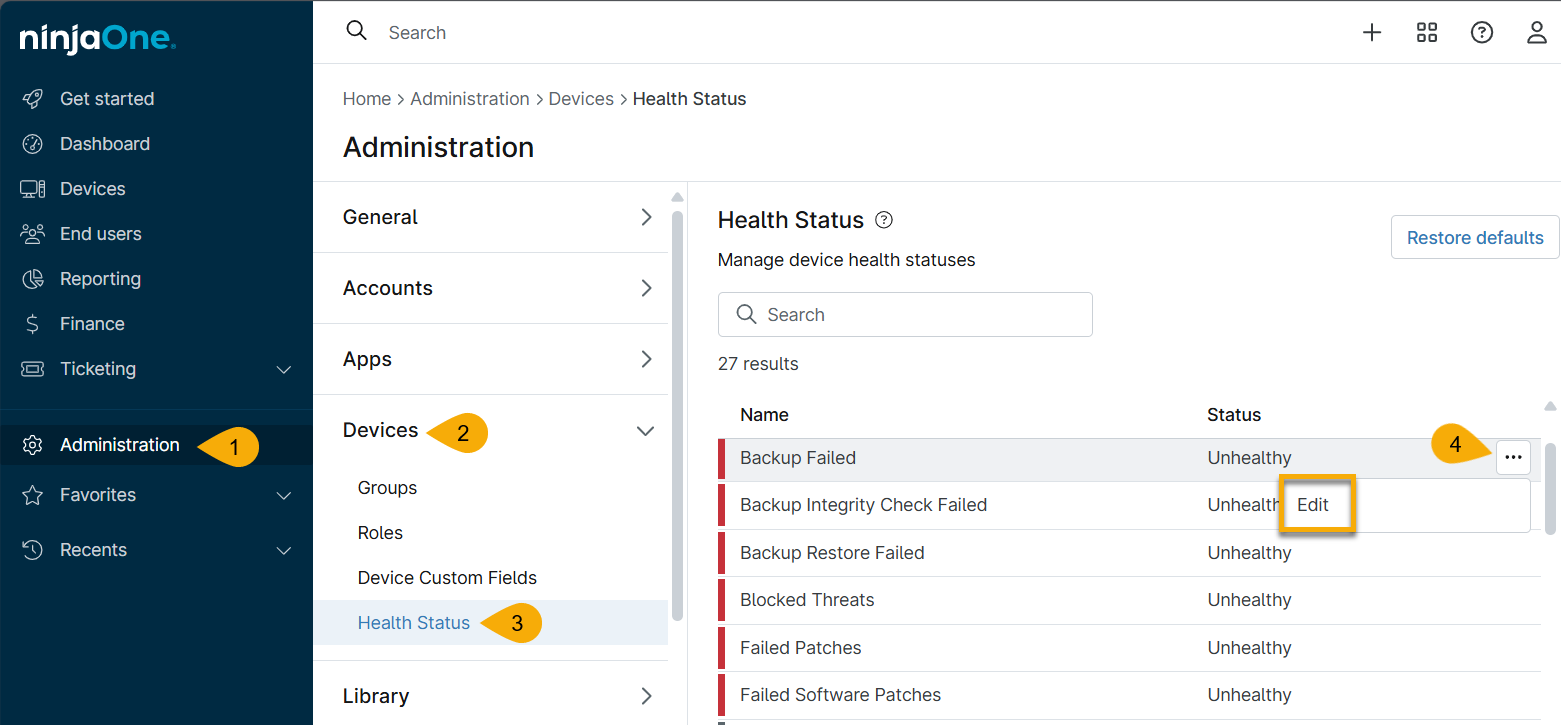This screenshot has width=1561, height=725.
Task: Click the Reporting icon in the sidebar
Action: tap(33, 278)
